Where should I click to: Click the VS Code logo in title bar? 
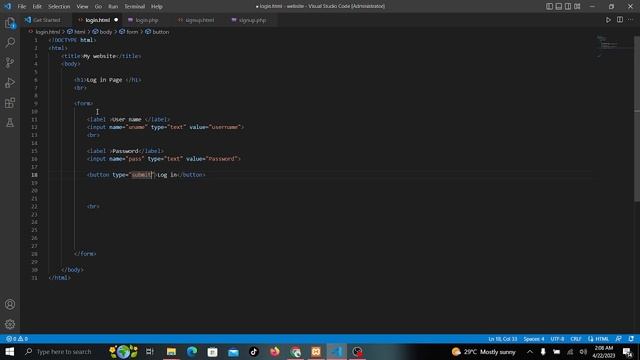pos(7,6)
